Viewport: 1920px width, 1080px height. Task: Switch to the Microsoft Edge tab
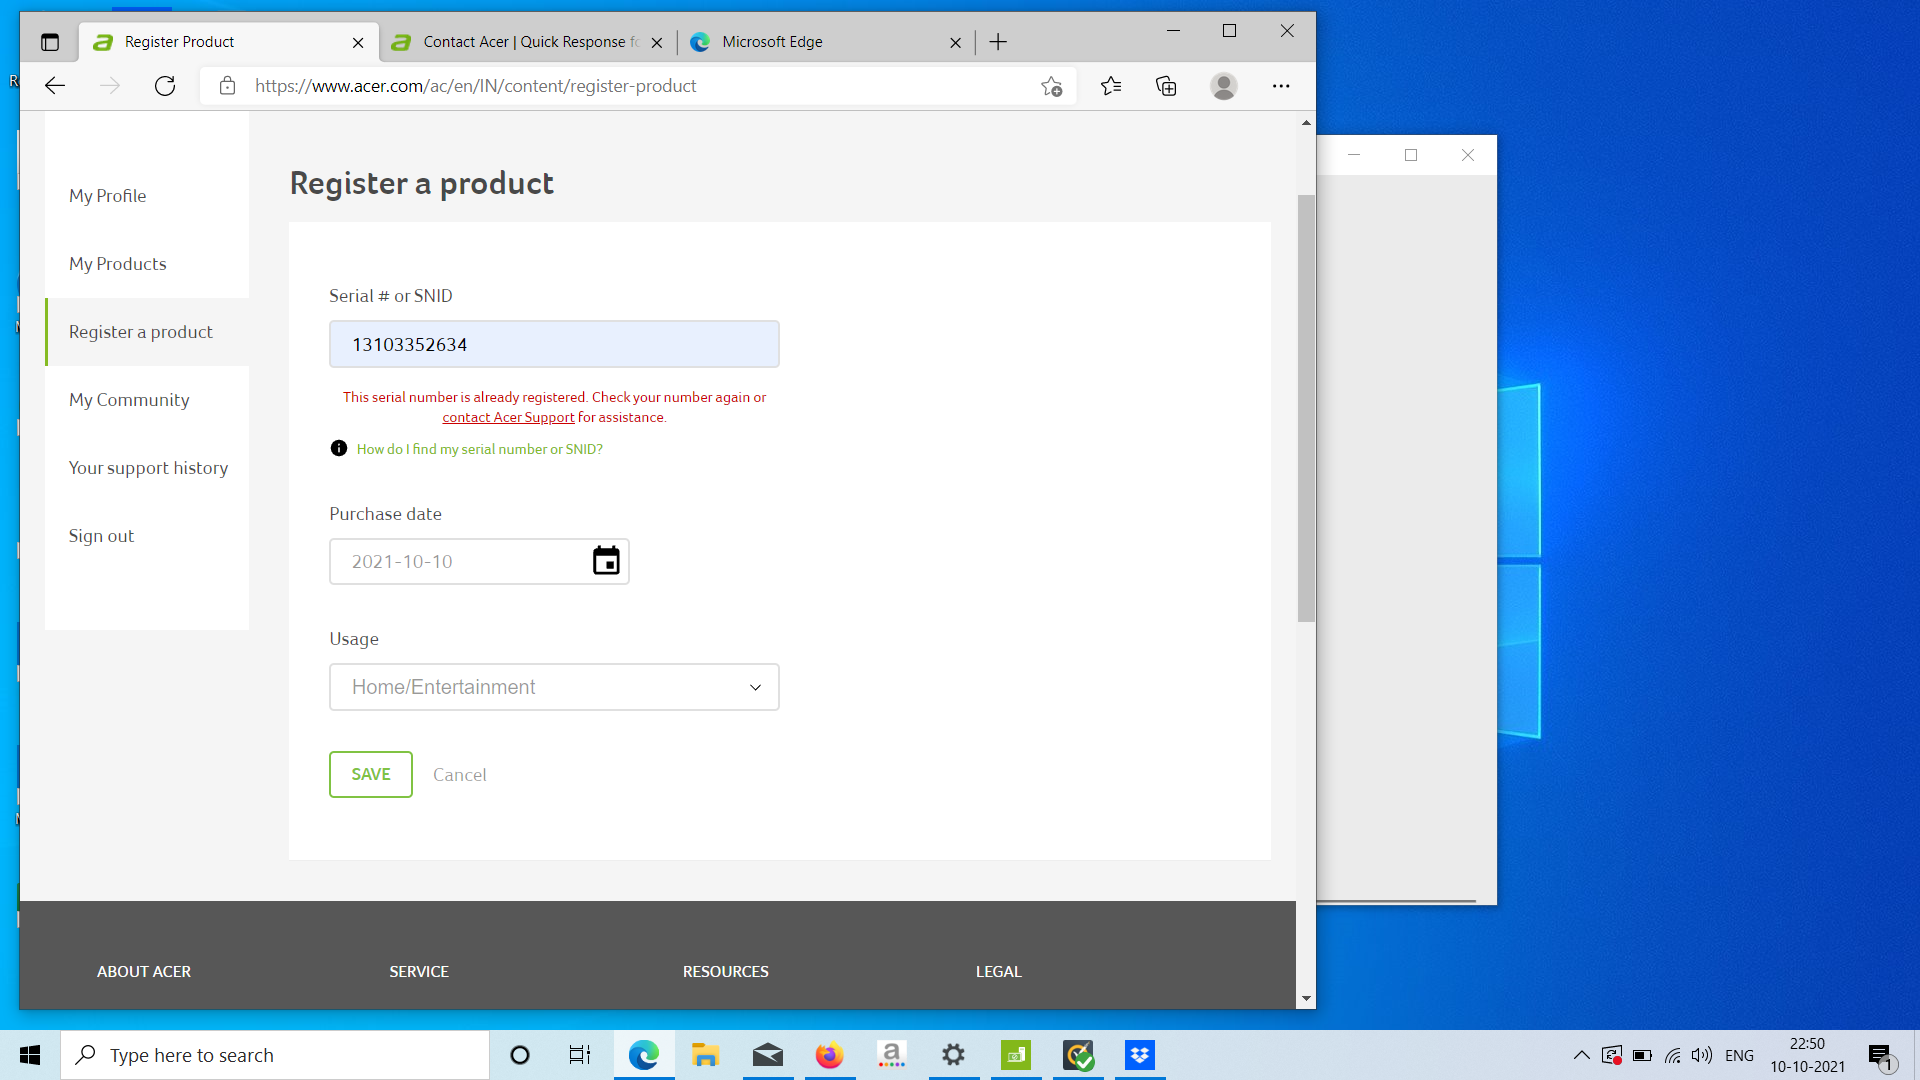(x=826, y=42)
